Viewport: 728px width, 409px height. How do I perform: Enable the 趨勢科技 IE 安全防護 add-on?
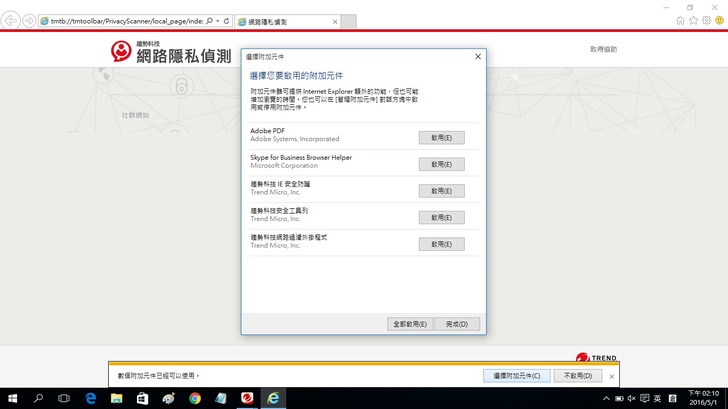(441, 191)
